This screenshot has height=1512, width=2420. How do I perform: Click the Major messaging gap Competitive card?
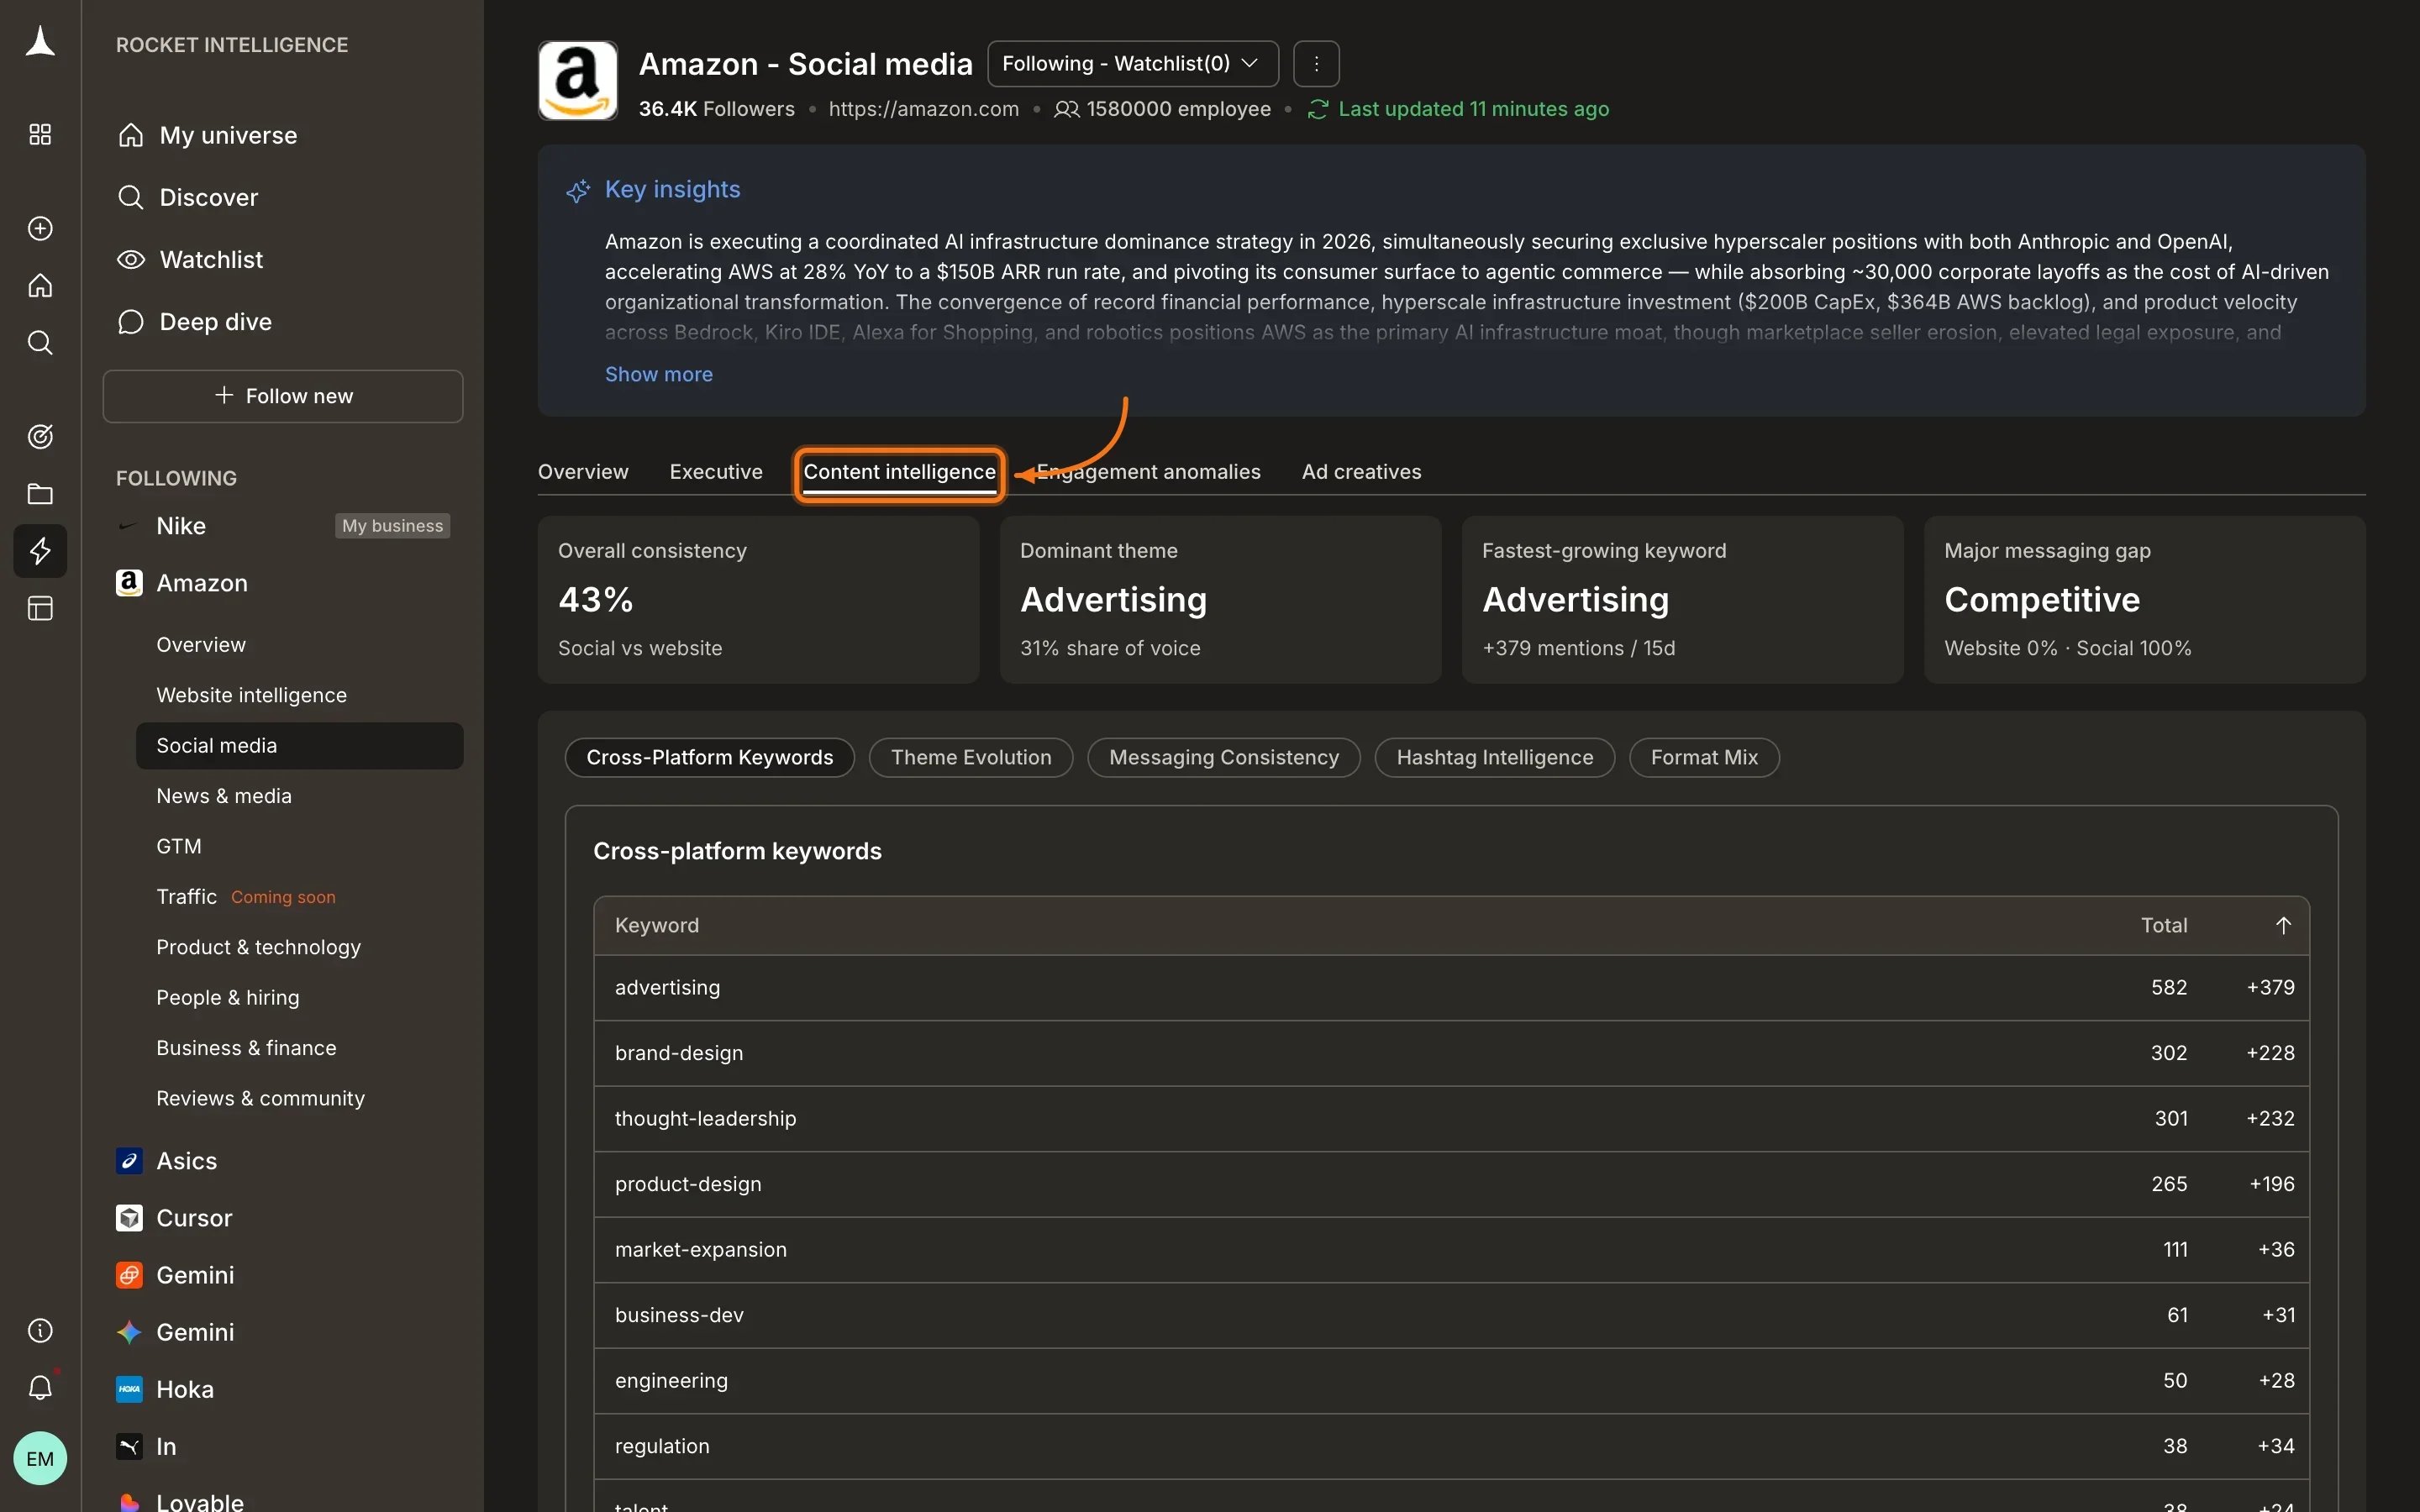click(2144, 600)
